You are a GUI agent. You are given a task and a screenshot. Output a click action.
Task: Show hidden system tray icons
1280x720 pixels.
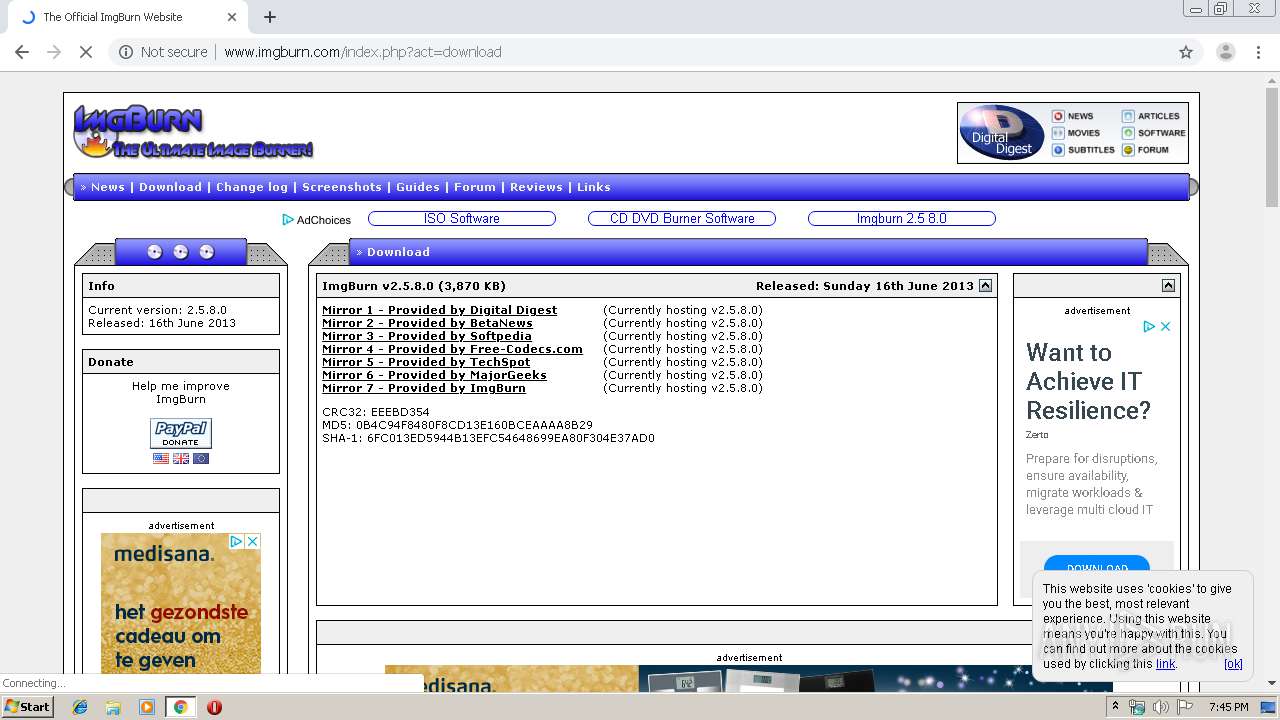click(x=1115, y=707)
